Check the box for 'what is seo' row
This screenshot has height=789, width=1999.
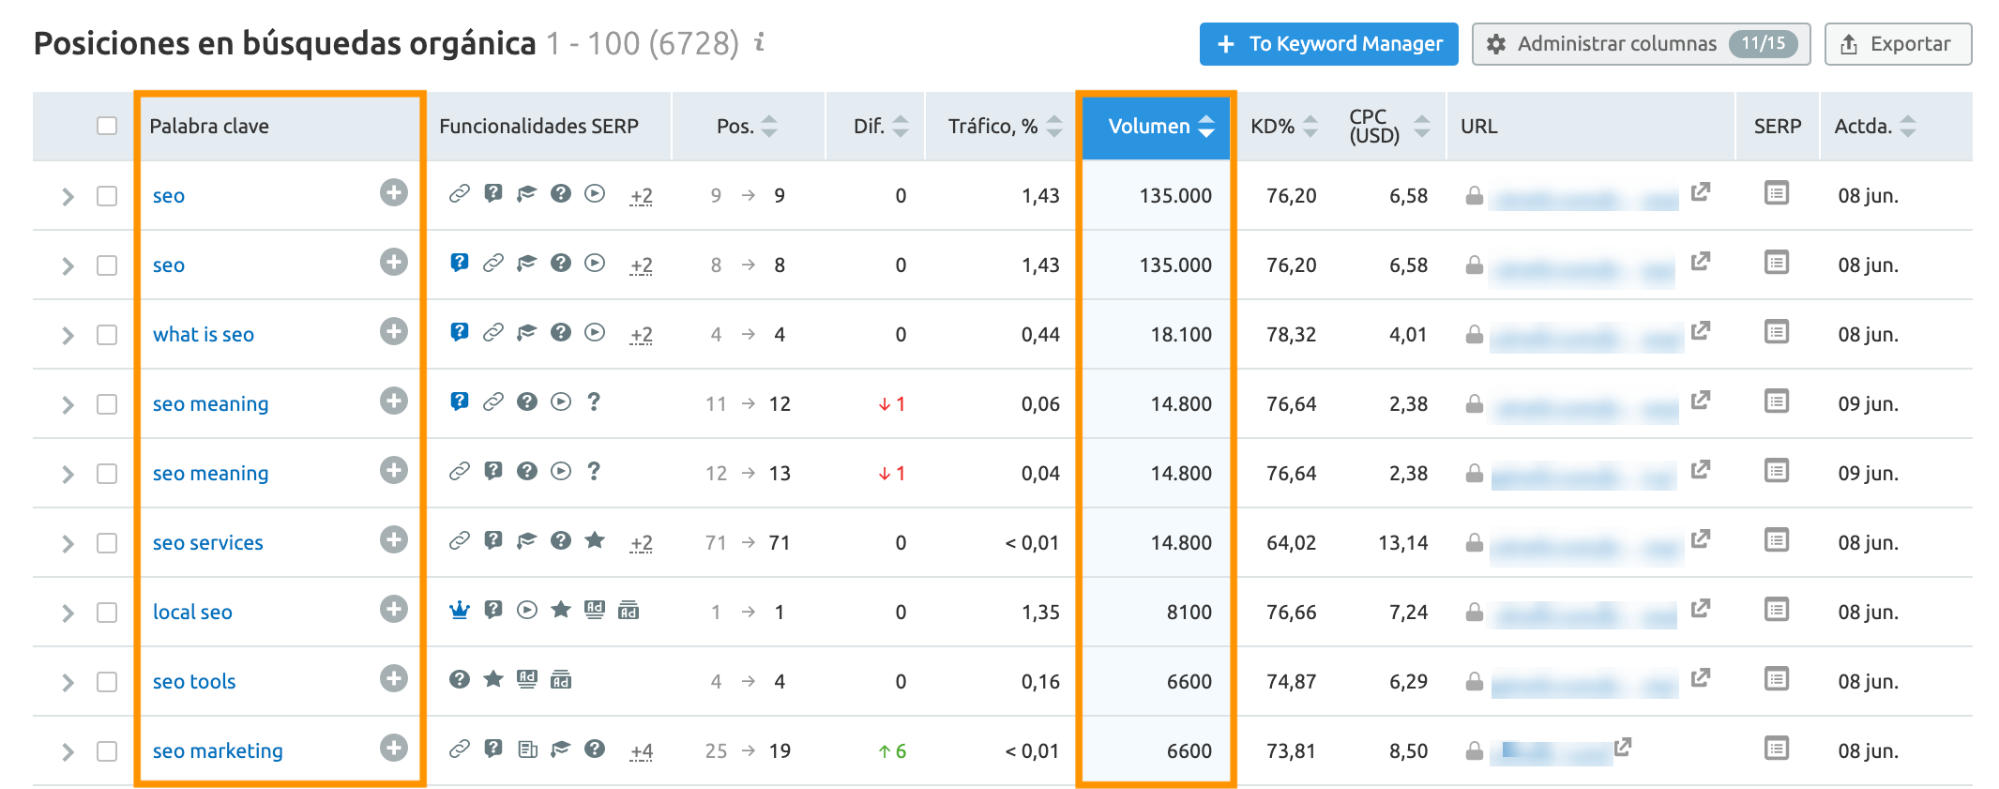pyautogui.click(x=107, y=335)
